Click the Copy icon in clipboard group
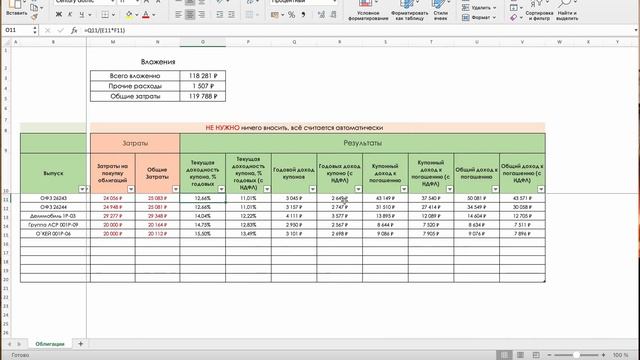The width and height of the screenshot is (640, 360). pos(34,7)
